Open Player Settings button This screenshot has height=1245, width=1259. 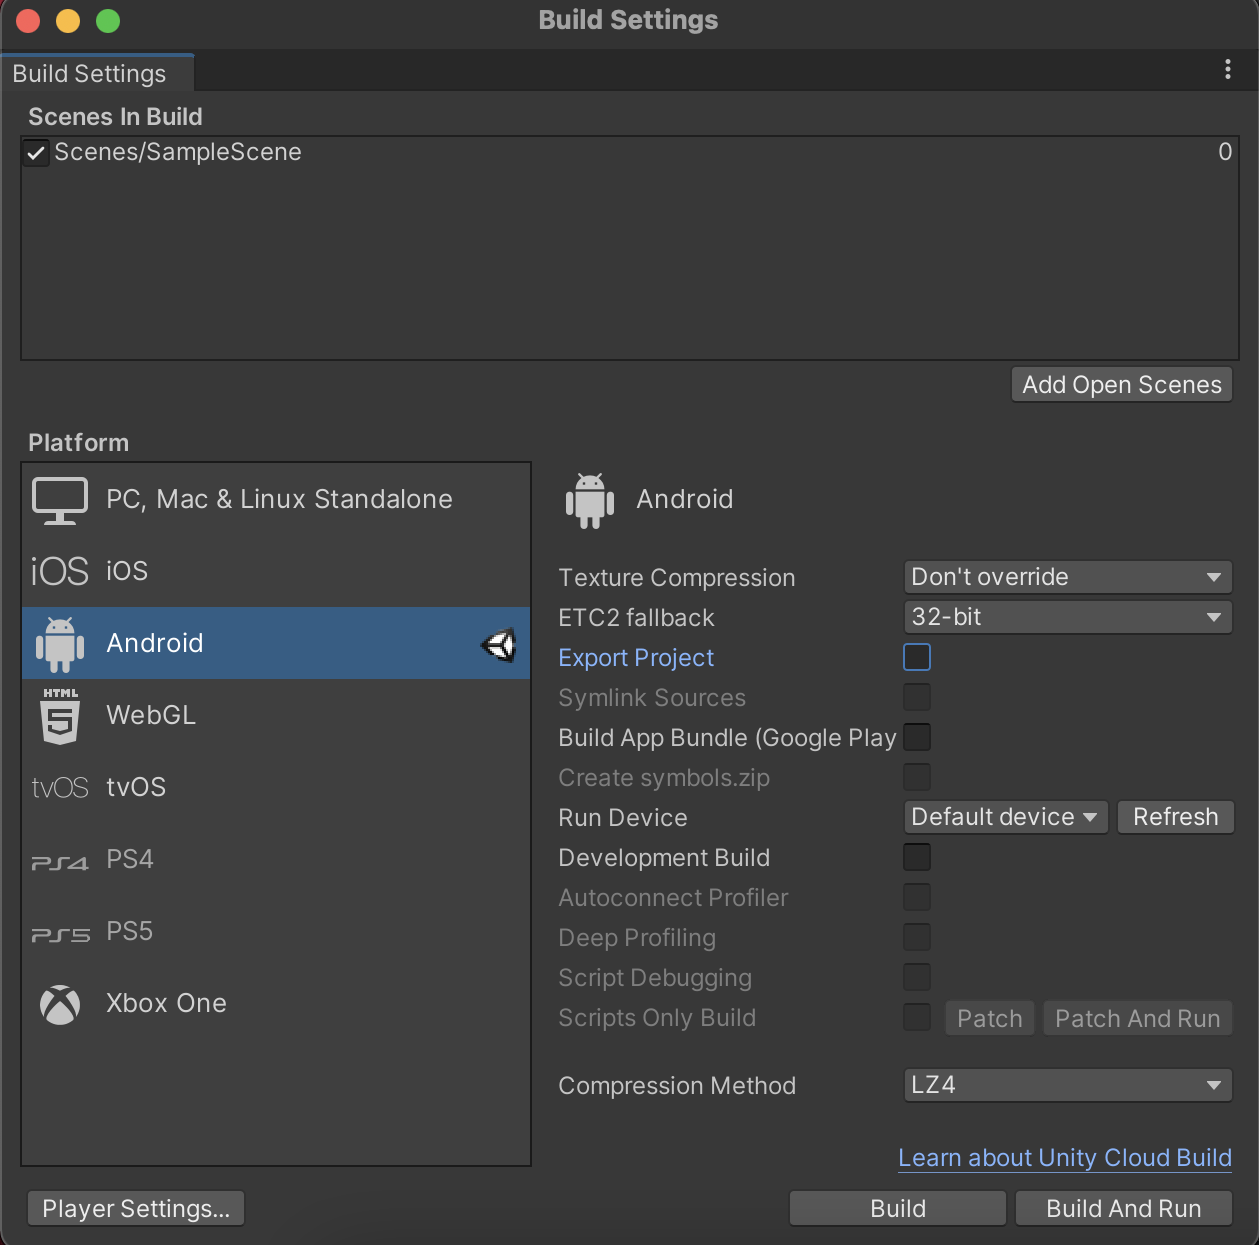click(x=136, y=1209)
